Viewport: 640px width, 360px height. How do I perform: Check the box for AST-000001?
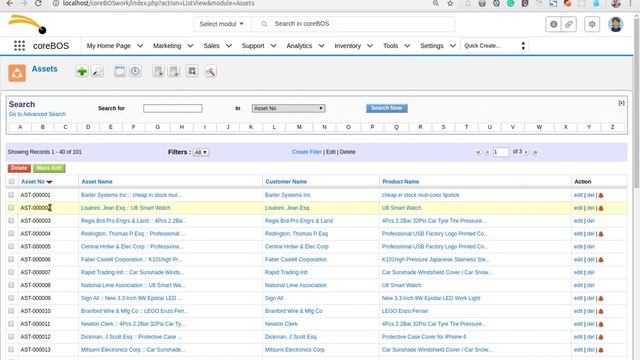click(x=11, y=195)
